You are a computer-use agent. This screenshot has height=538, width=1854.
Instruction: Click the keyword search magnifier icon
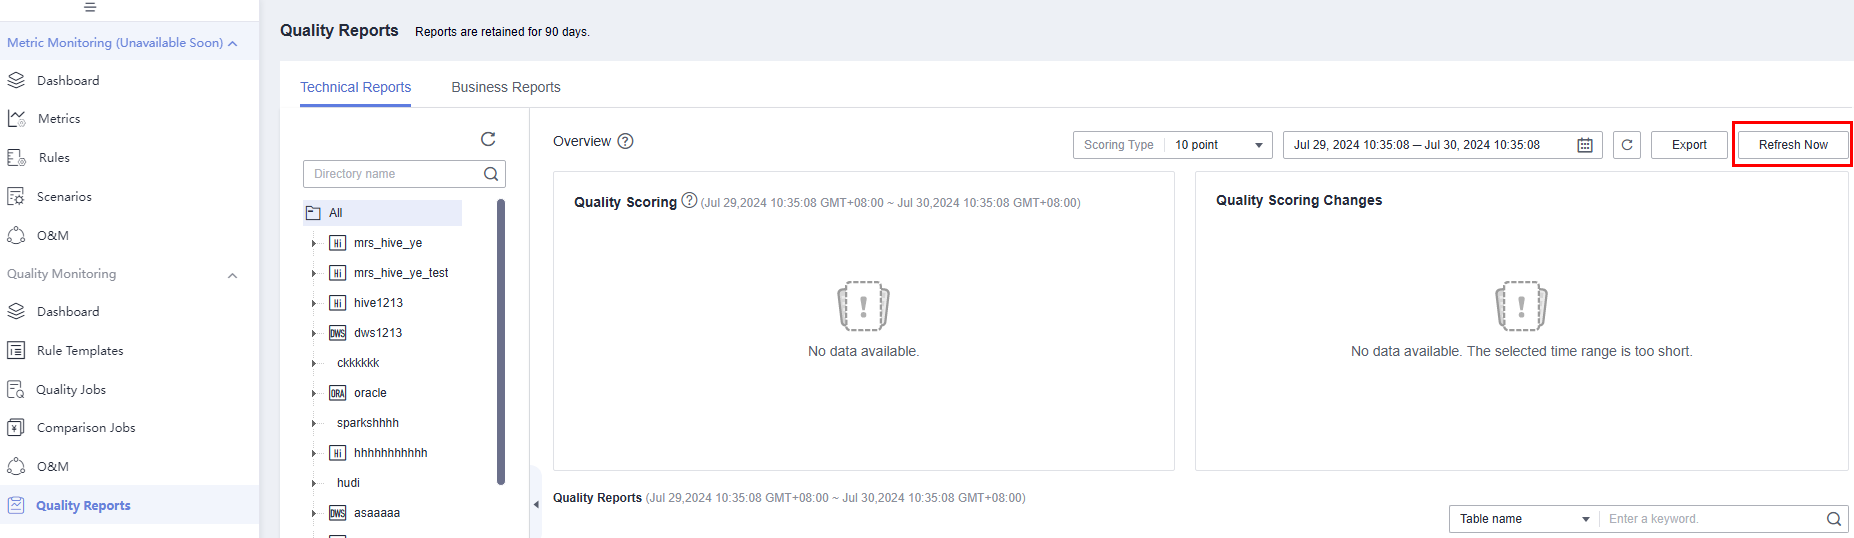[x=1834, y=519]
